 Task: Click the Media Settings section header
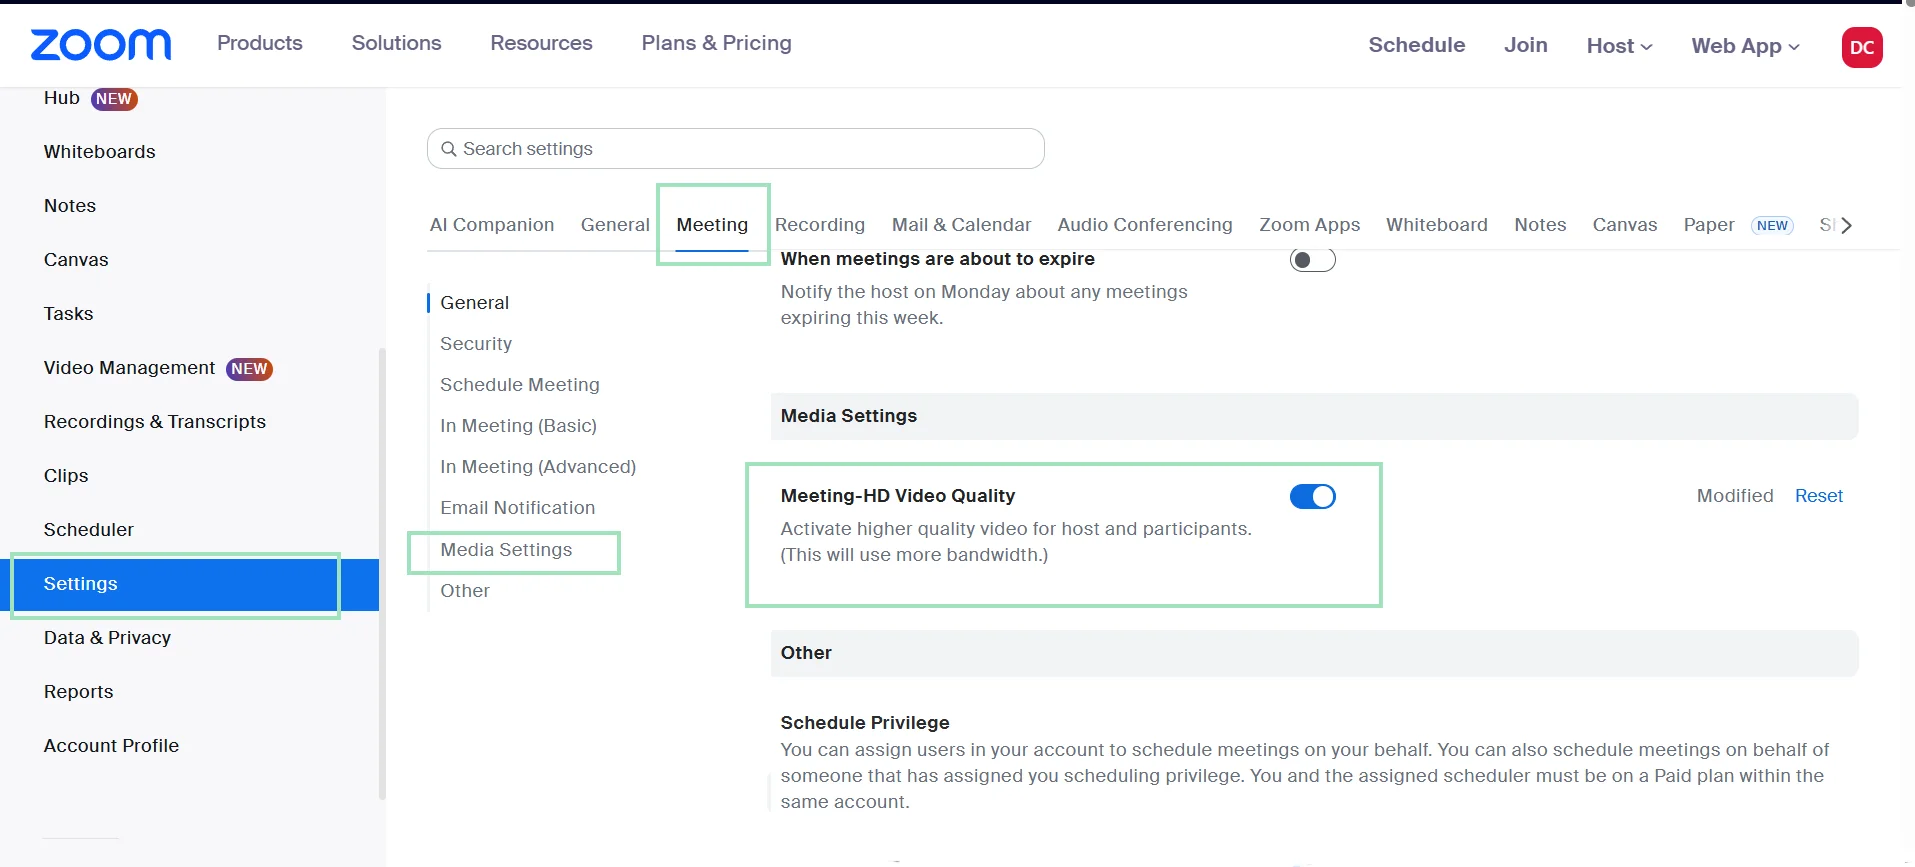(1314, 416)
